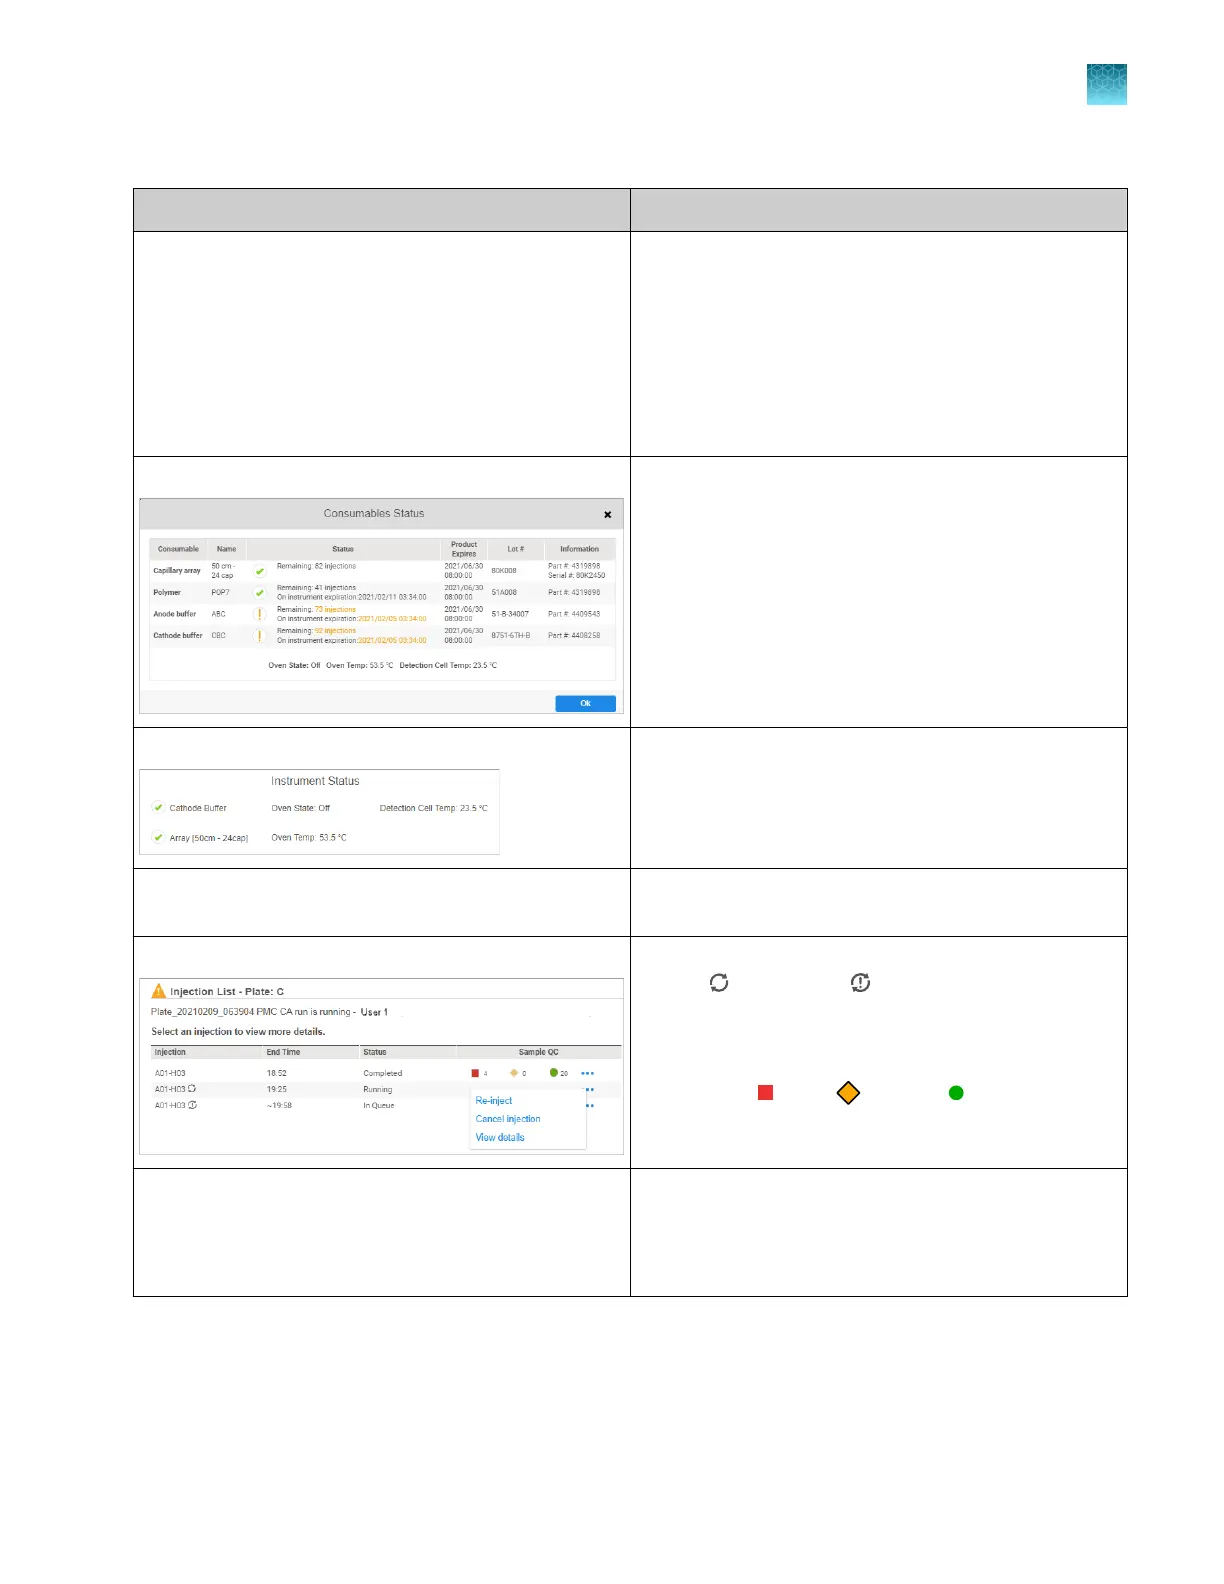
Task: Click the Status column header in Consumables Status
Action: coord(343,549)
